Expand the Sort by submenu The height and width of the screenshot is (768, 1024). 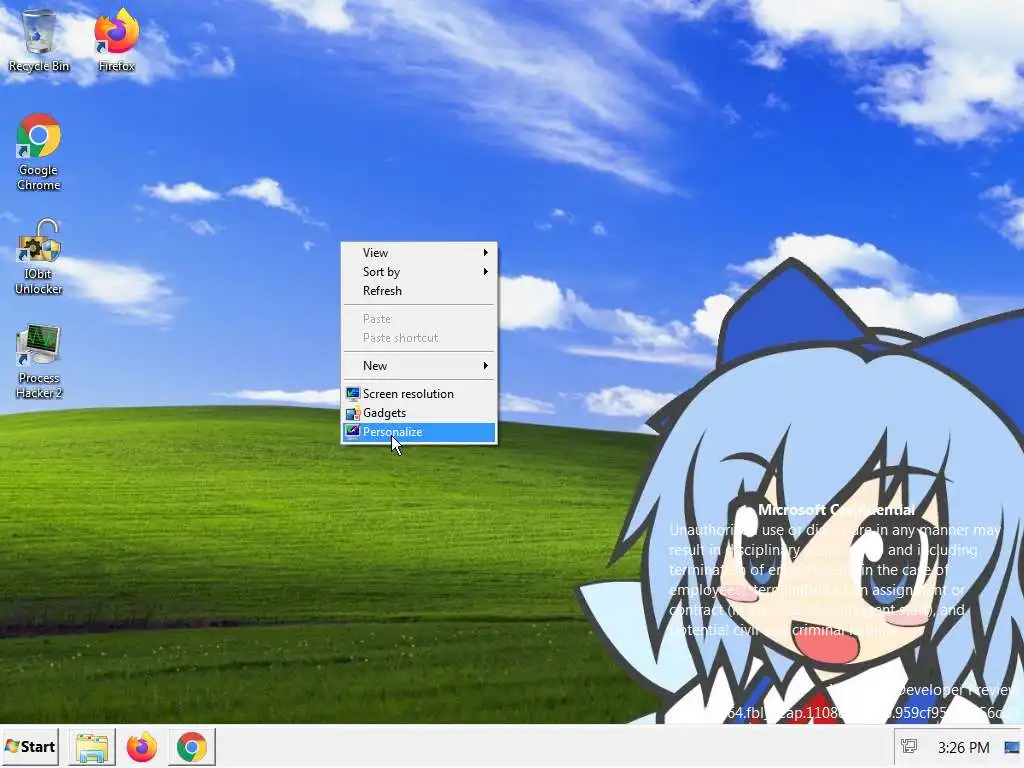[x=419, y=272]
